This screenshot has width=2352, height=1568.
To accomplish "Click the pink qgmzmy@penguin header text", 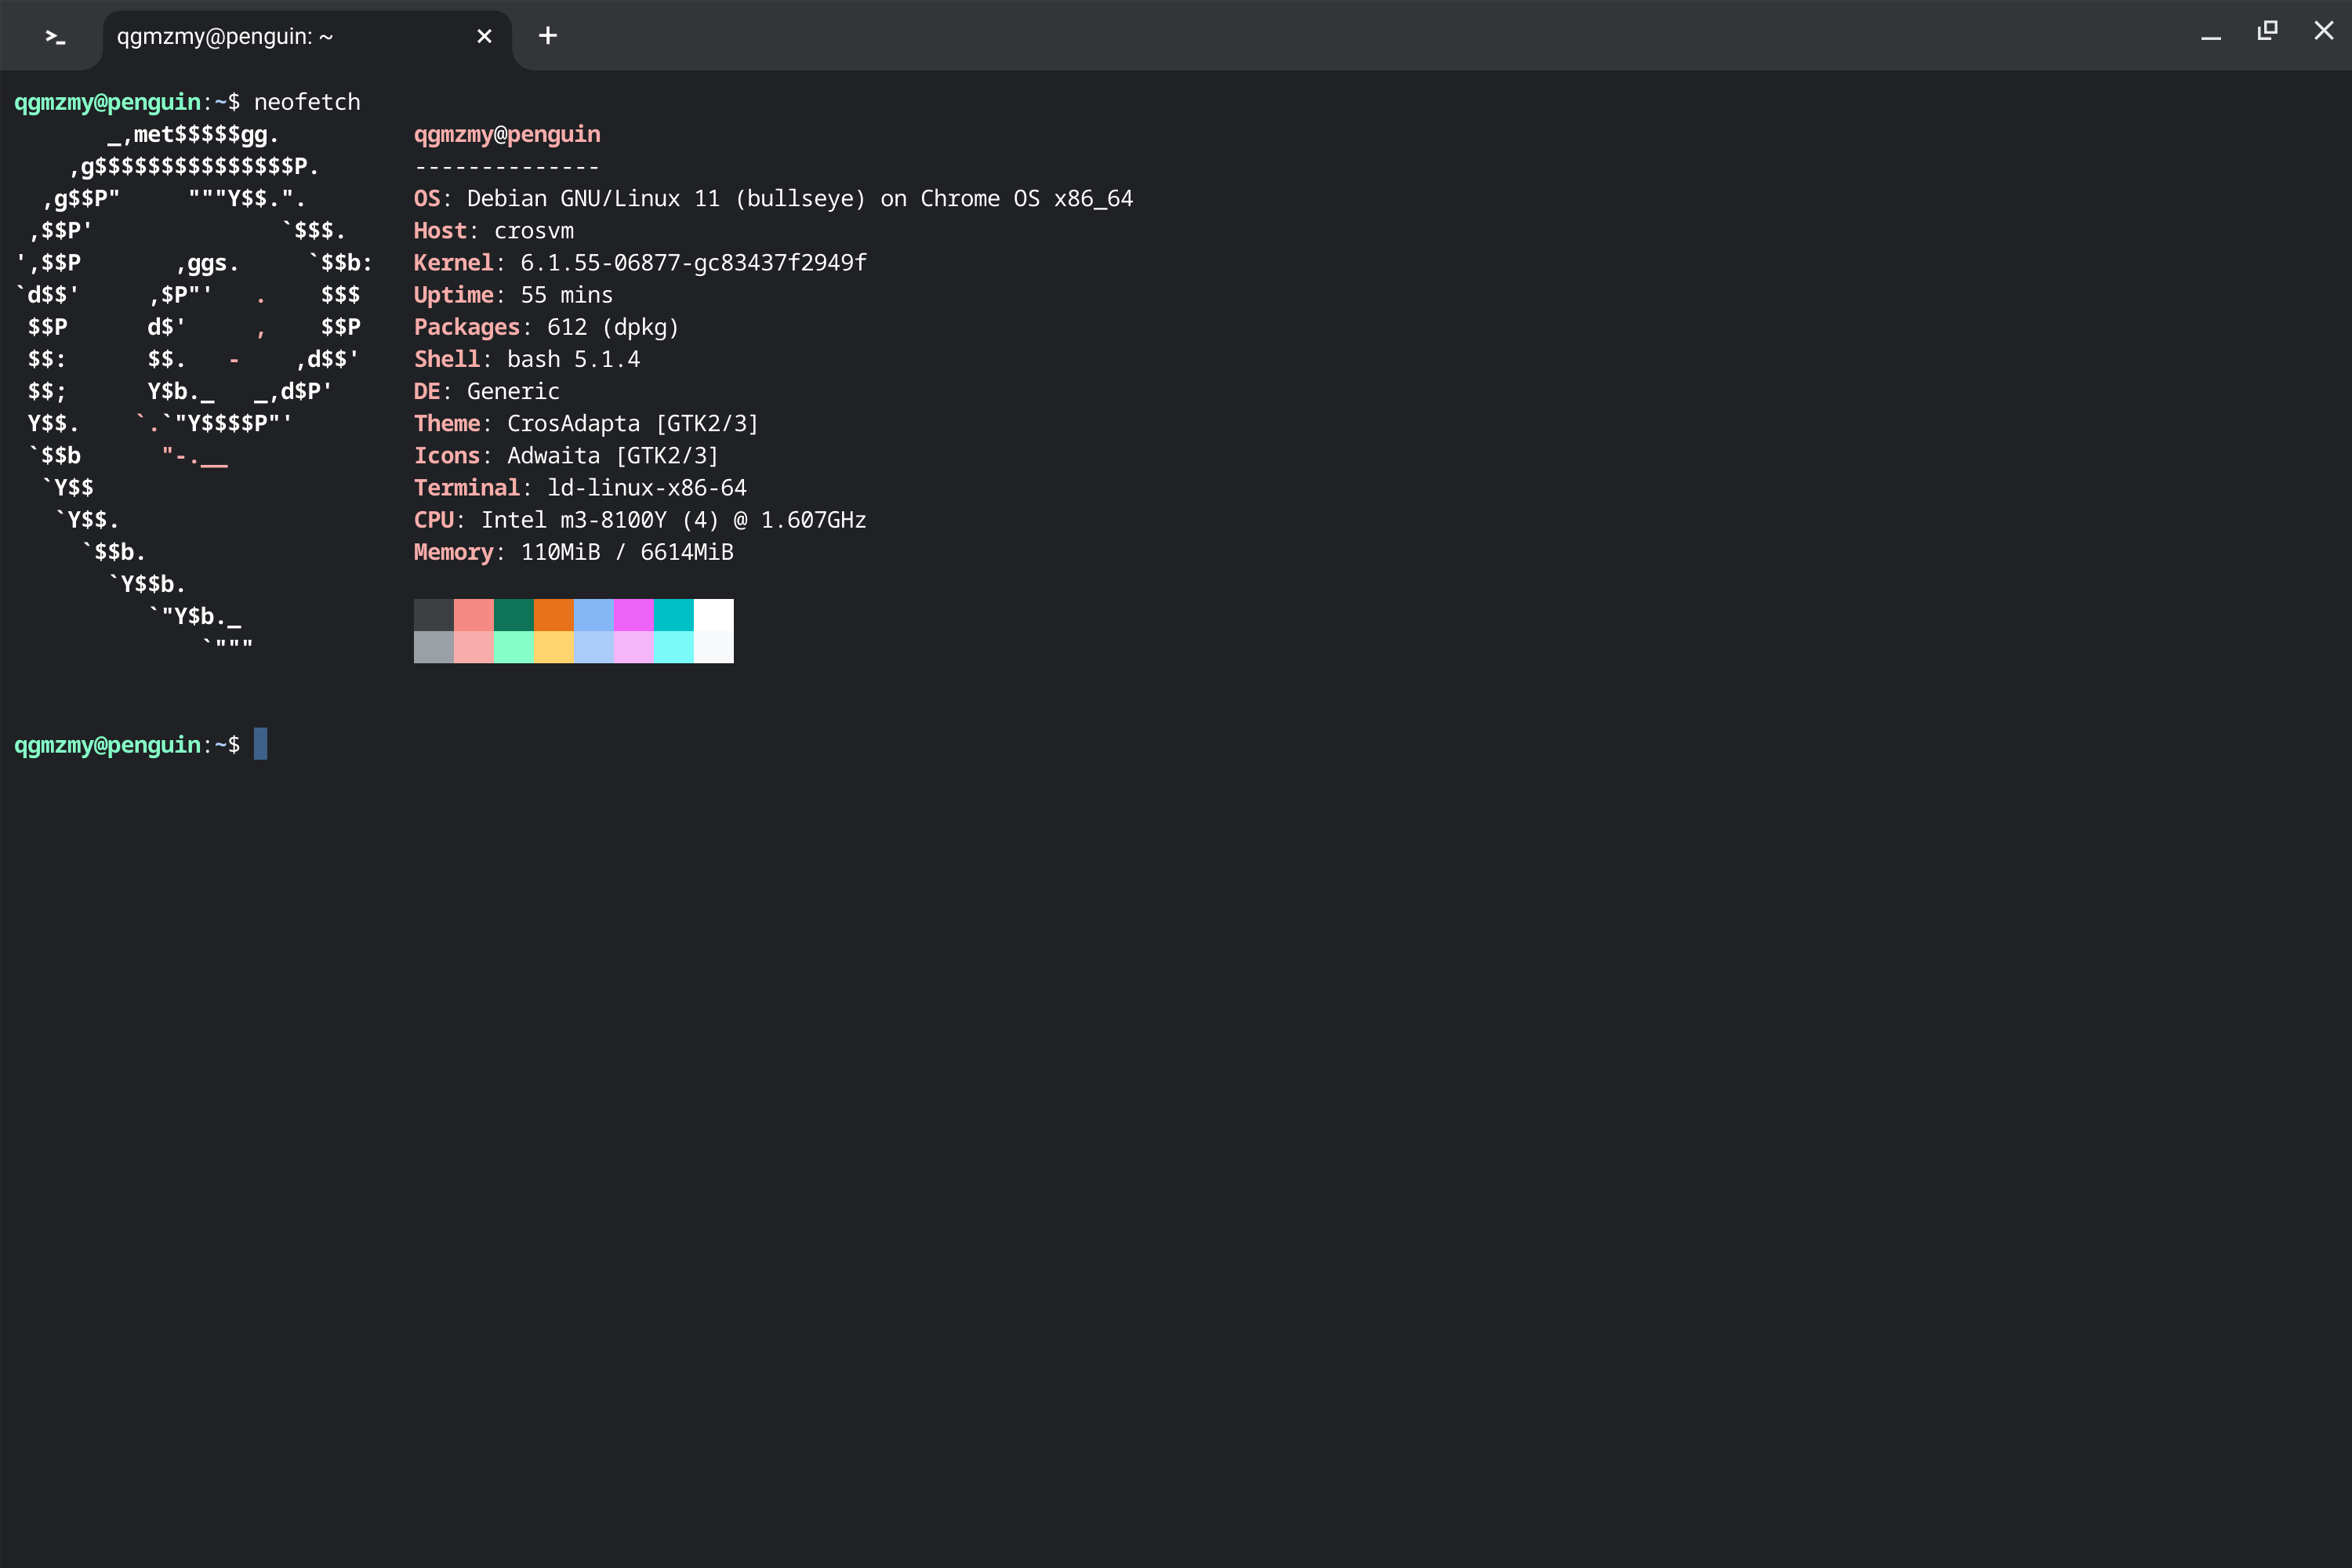I will point(507,135).
